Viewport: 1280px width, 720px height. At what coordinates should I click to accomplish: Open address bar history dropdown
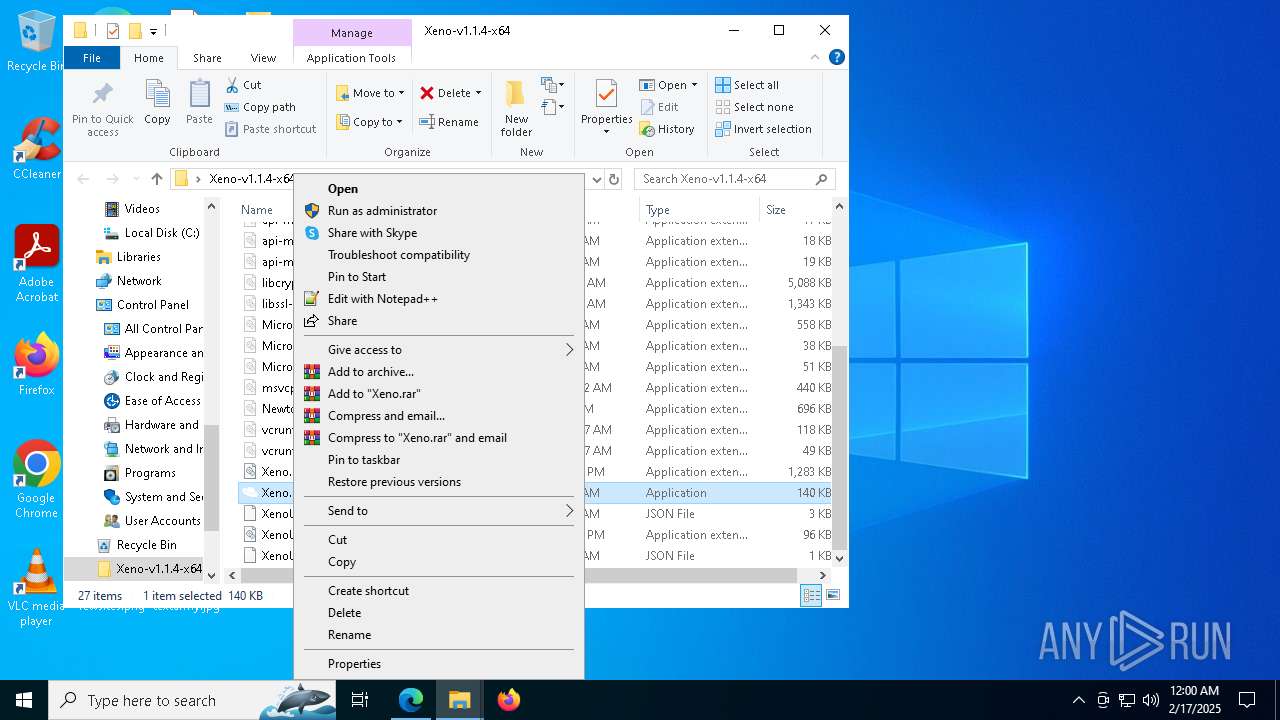[x=597, y=180]
